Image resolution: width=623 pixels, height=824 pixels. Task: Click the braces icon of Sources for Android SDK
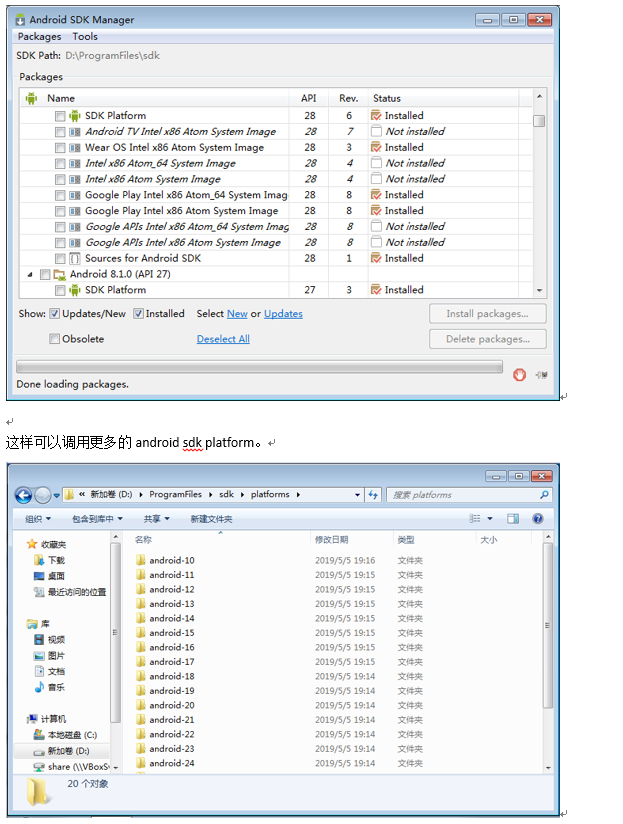point(75,259)
